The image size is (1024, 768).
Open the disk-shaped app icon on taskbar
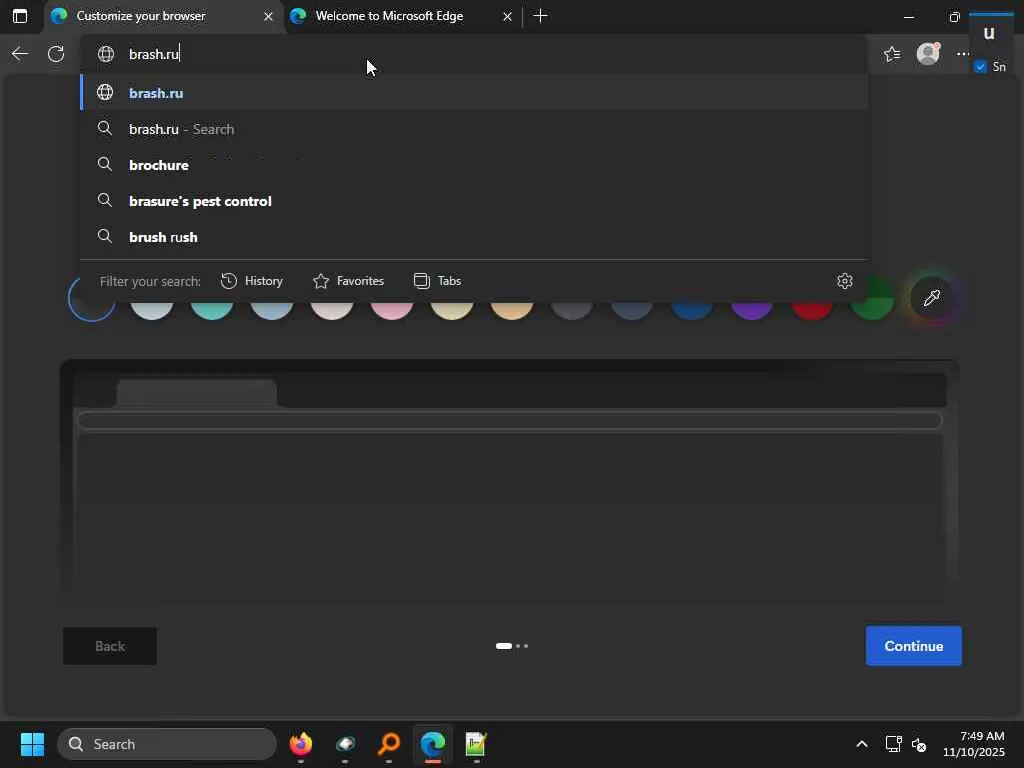pyautogui.click(x=345, y=744)
